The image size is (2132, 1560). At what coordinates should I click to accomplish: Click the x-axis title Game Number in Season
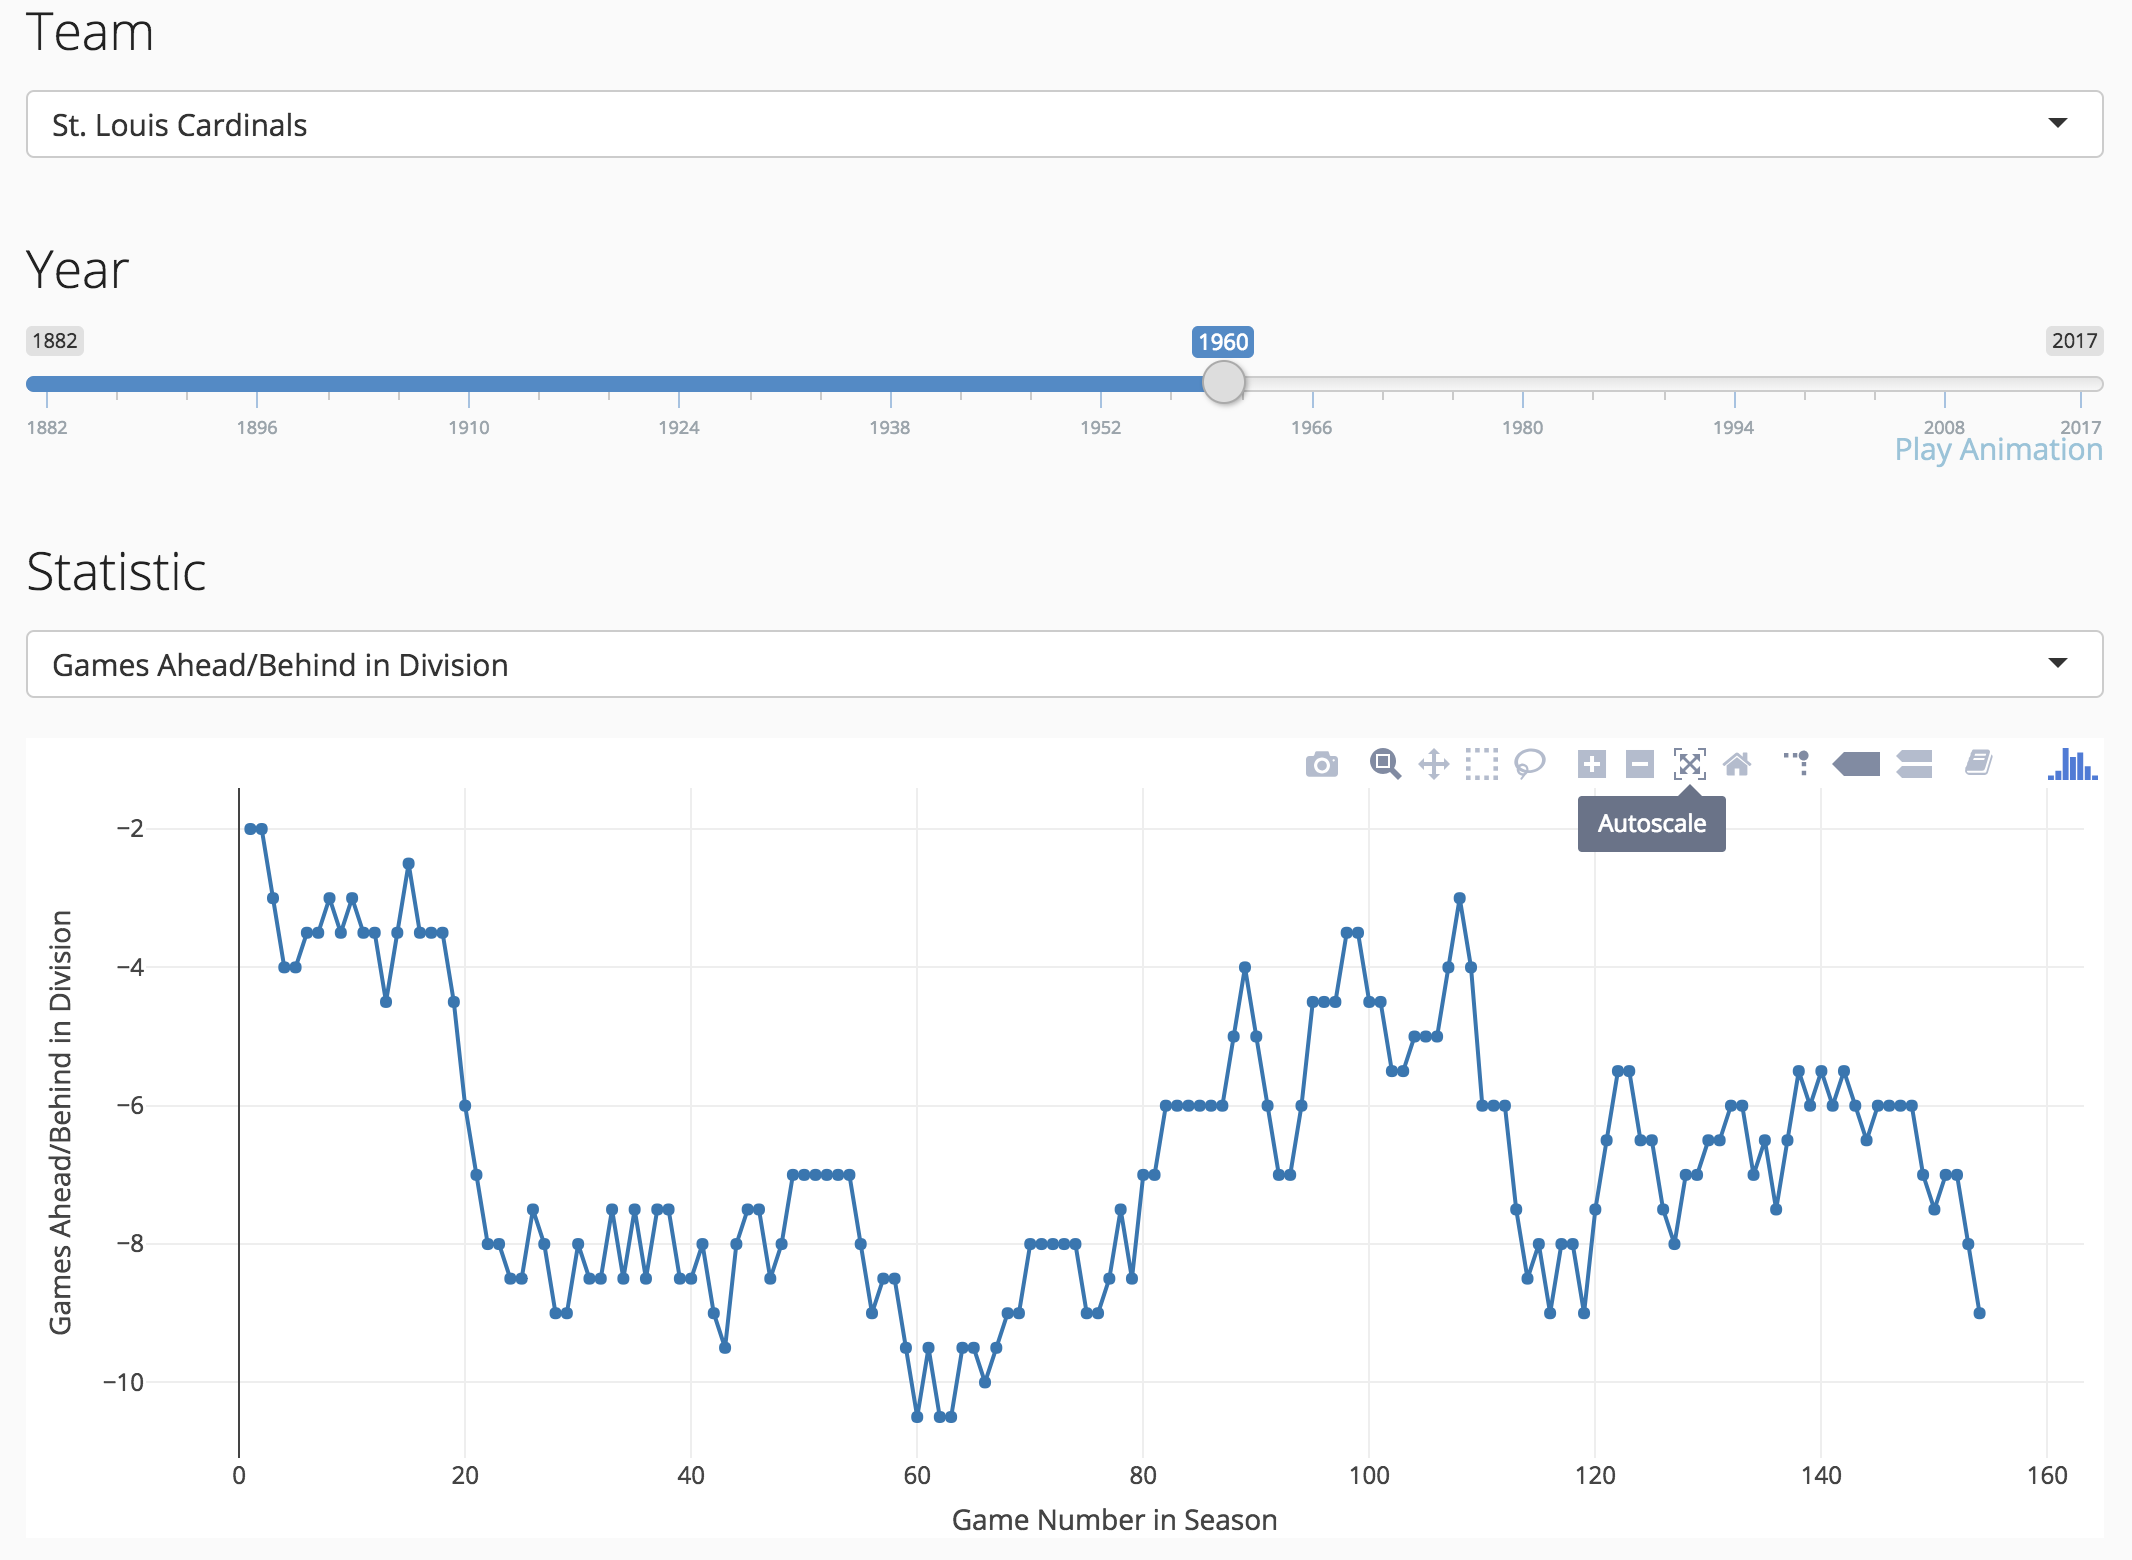coord(1114,1520)
